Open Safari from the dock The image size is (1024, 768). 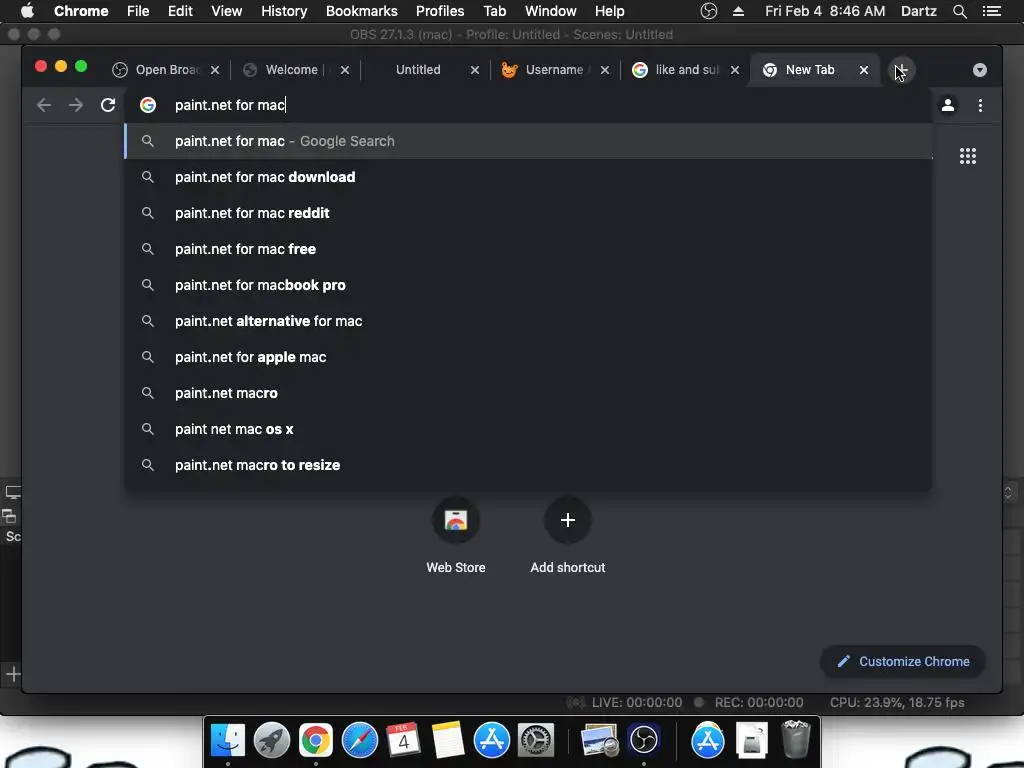point(359,741)
